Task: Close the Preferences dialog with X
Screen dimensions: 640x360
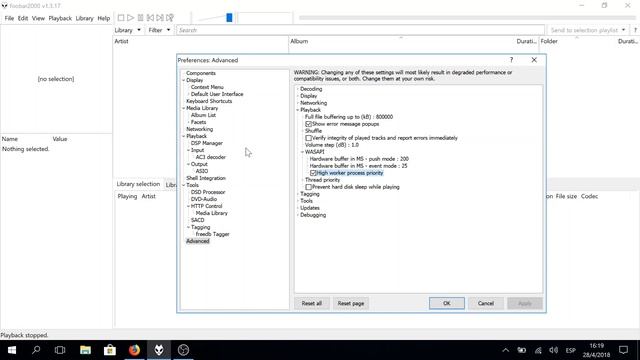Action: (x=534, y=60)
